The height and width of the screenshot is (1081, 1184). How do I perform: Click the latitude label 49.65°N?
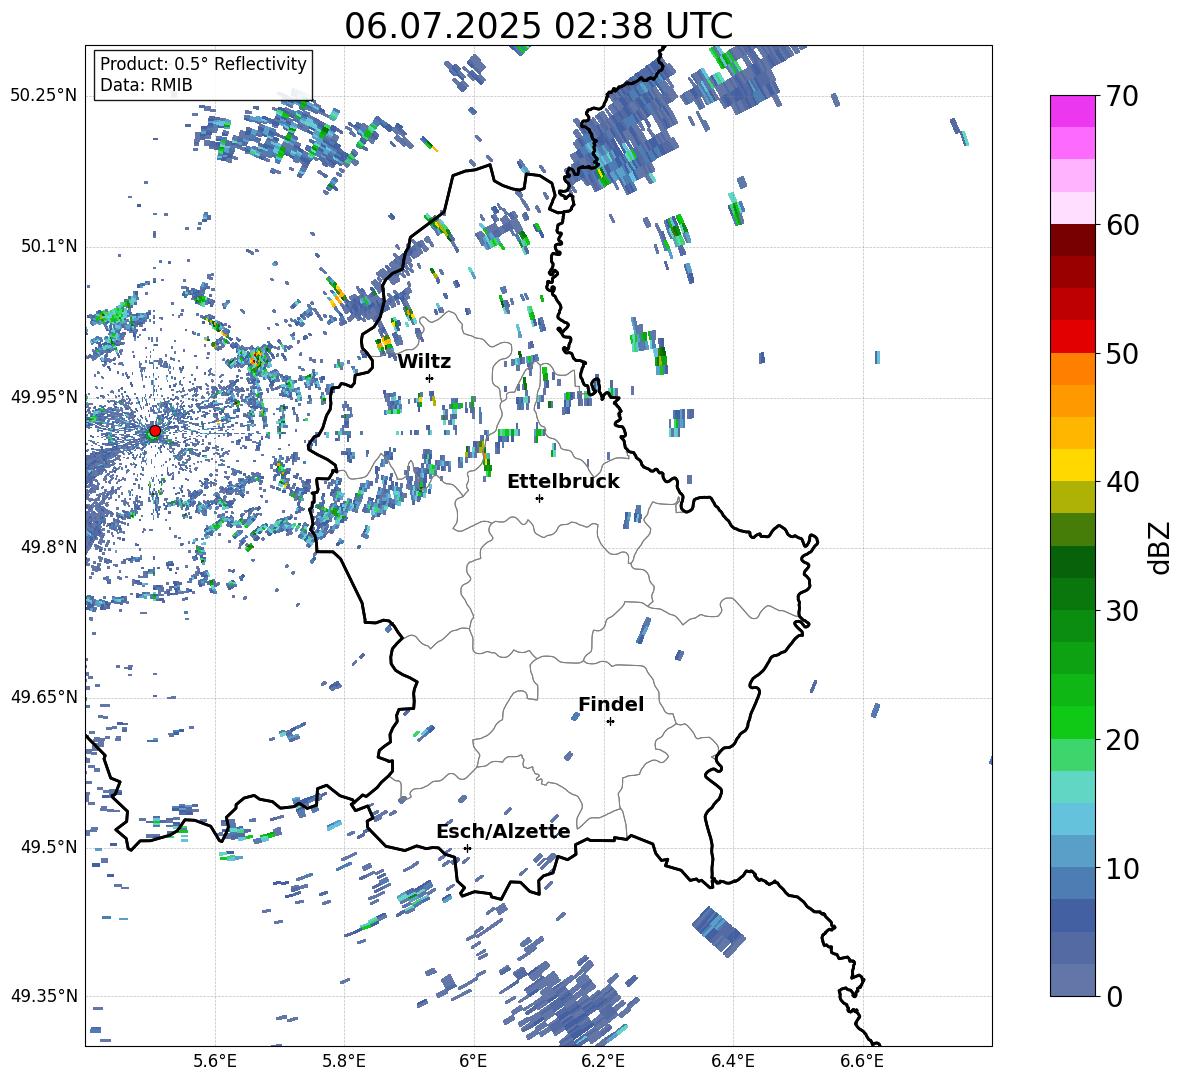(44, 696)
